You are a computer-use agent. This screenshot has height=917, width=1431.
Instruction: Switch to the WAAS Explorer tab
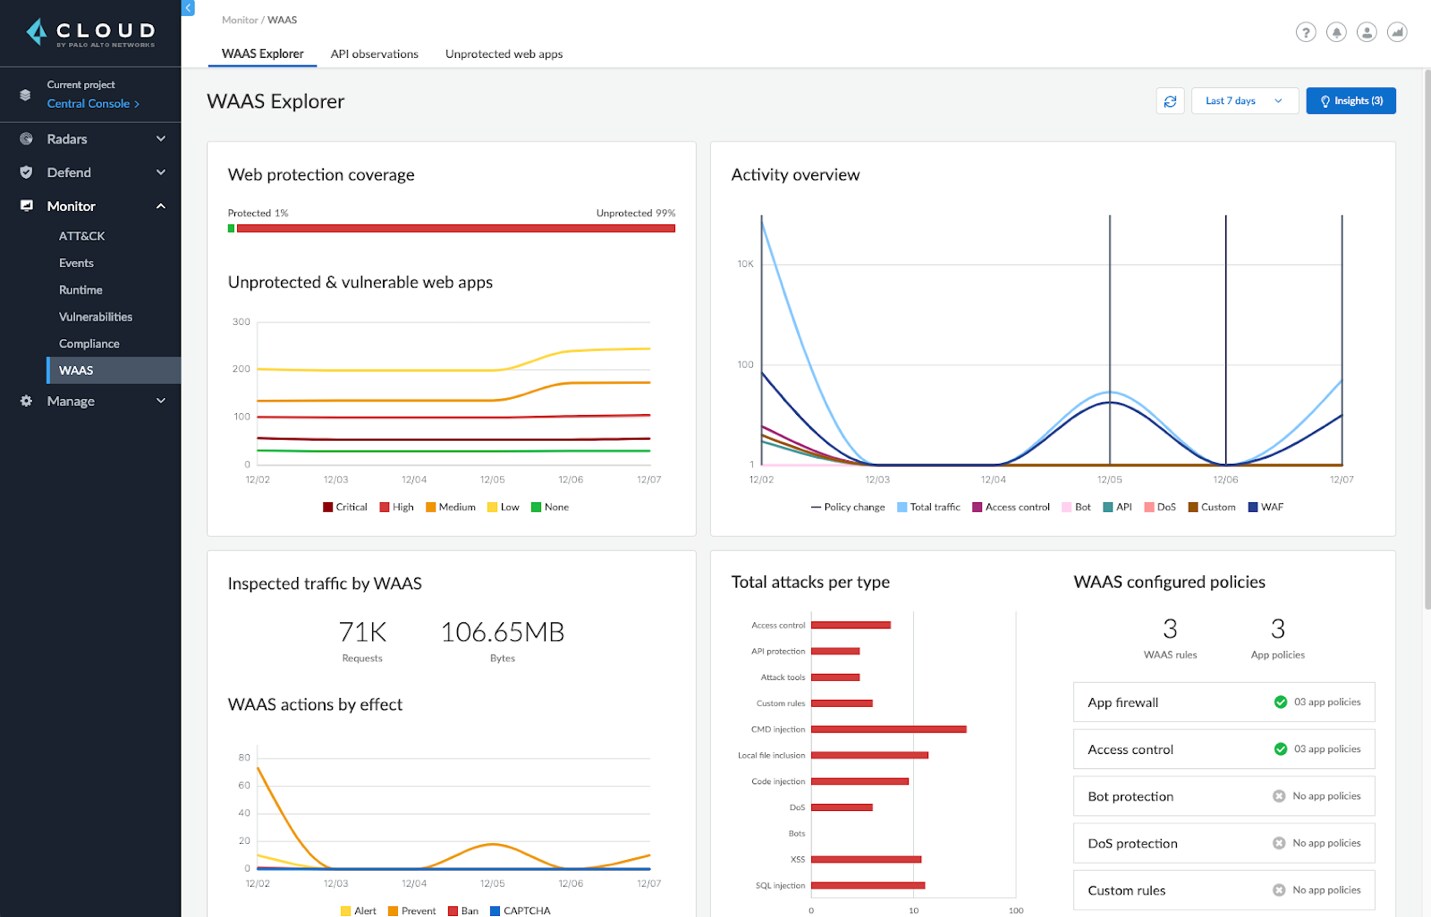(262, 54)
